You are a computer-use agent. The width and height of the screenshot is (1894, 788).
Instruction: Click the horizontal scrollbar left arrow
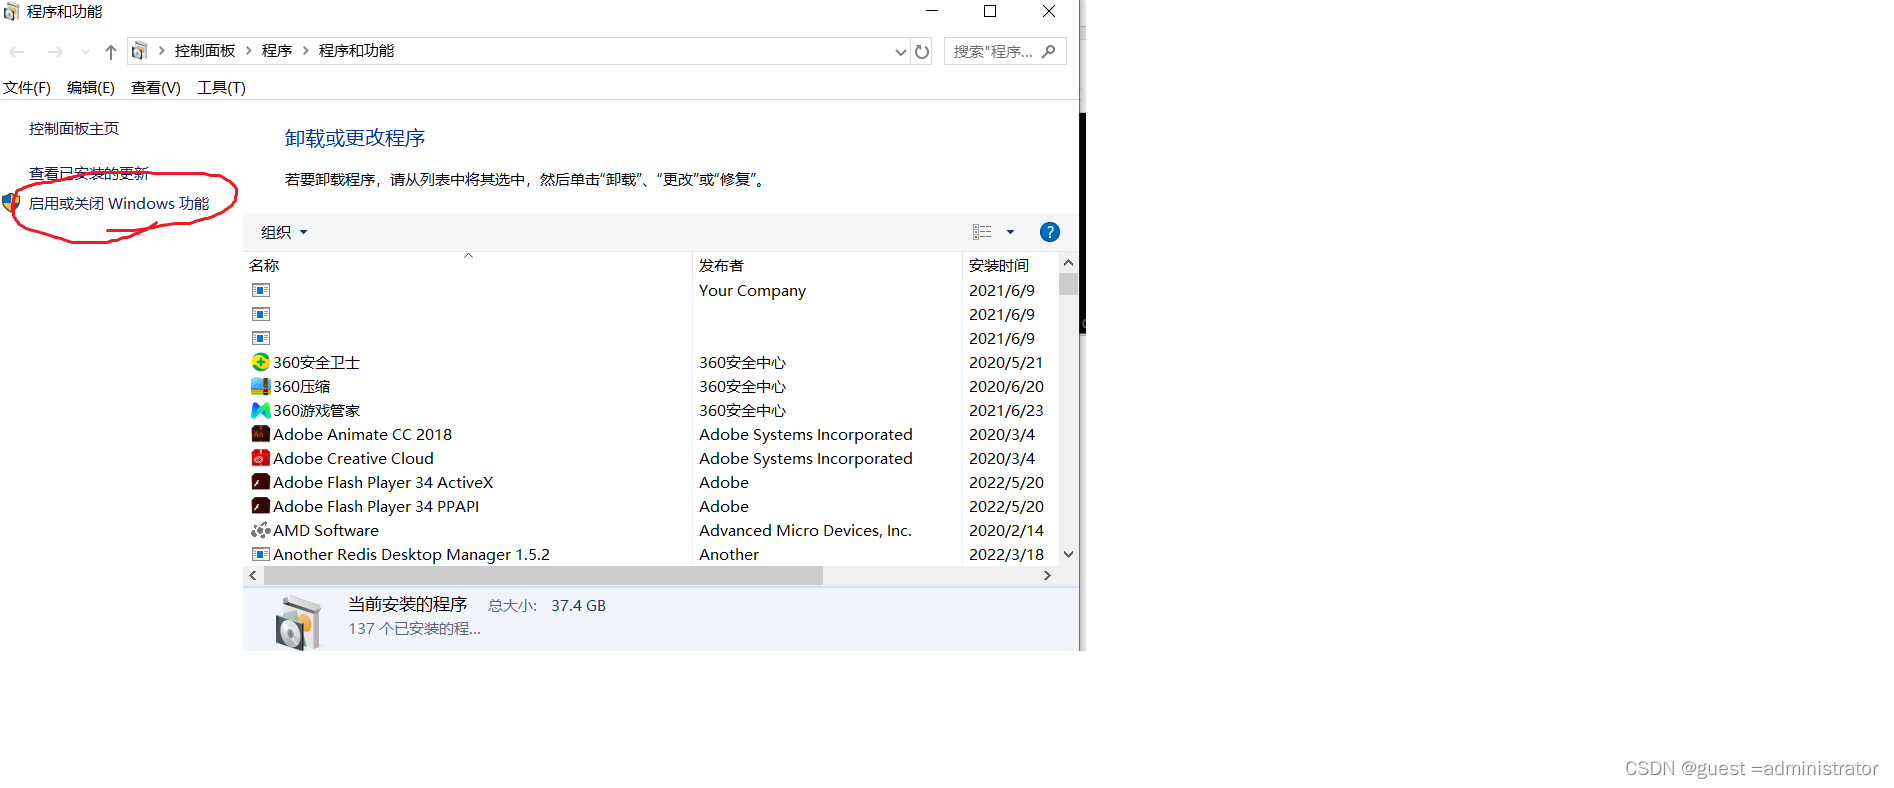tap(253, 576)
